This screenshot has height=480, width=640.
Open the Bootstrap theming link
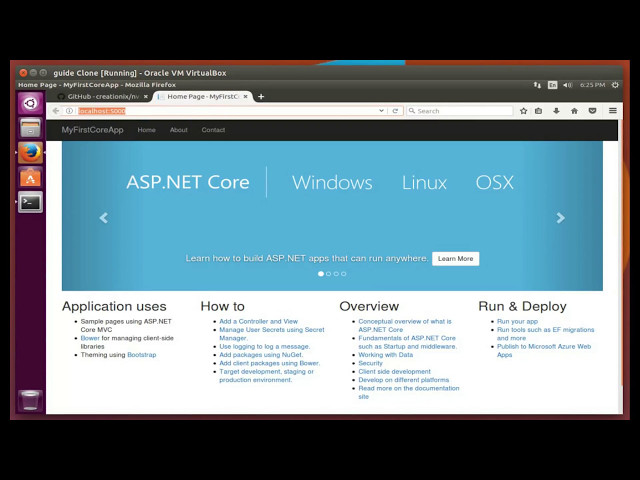(x=142, y=355)
